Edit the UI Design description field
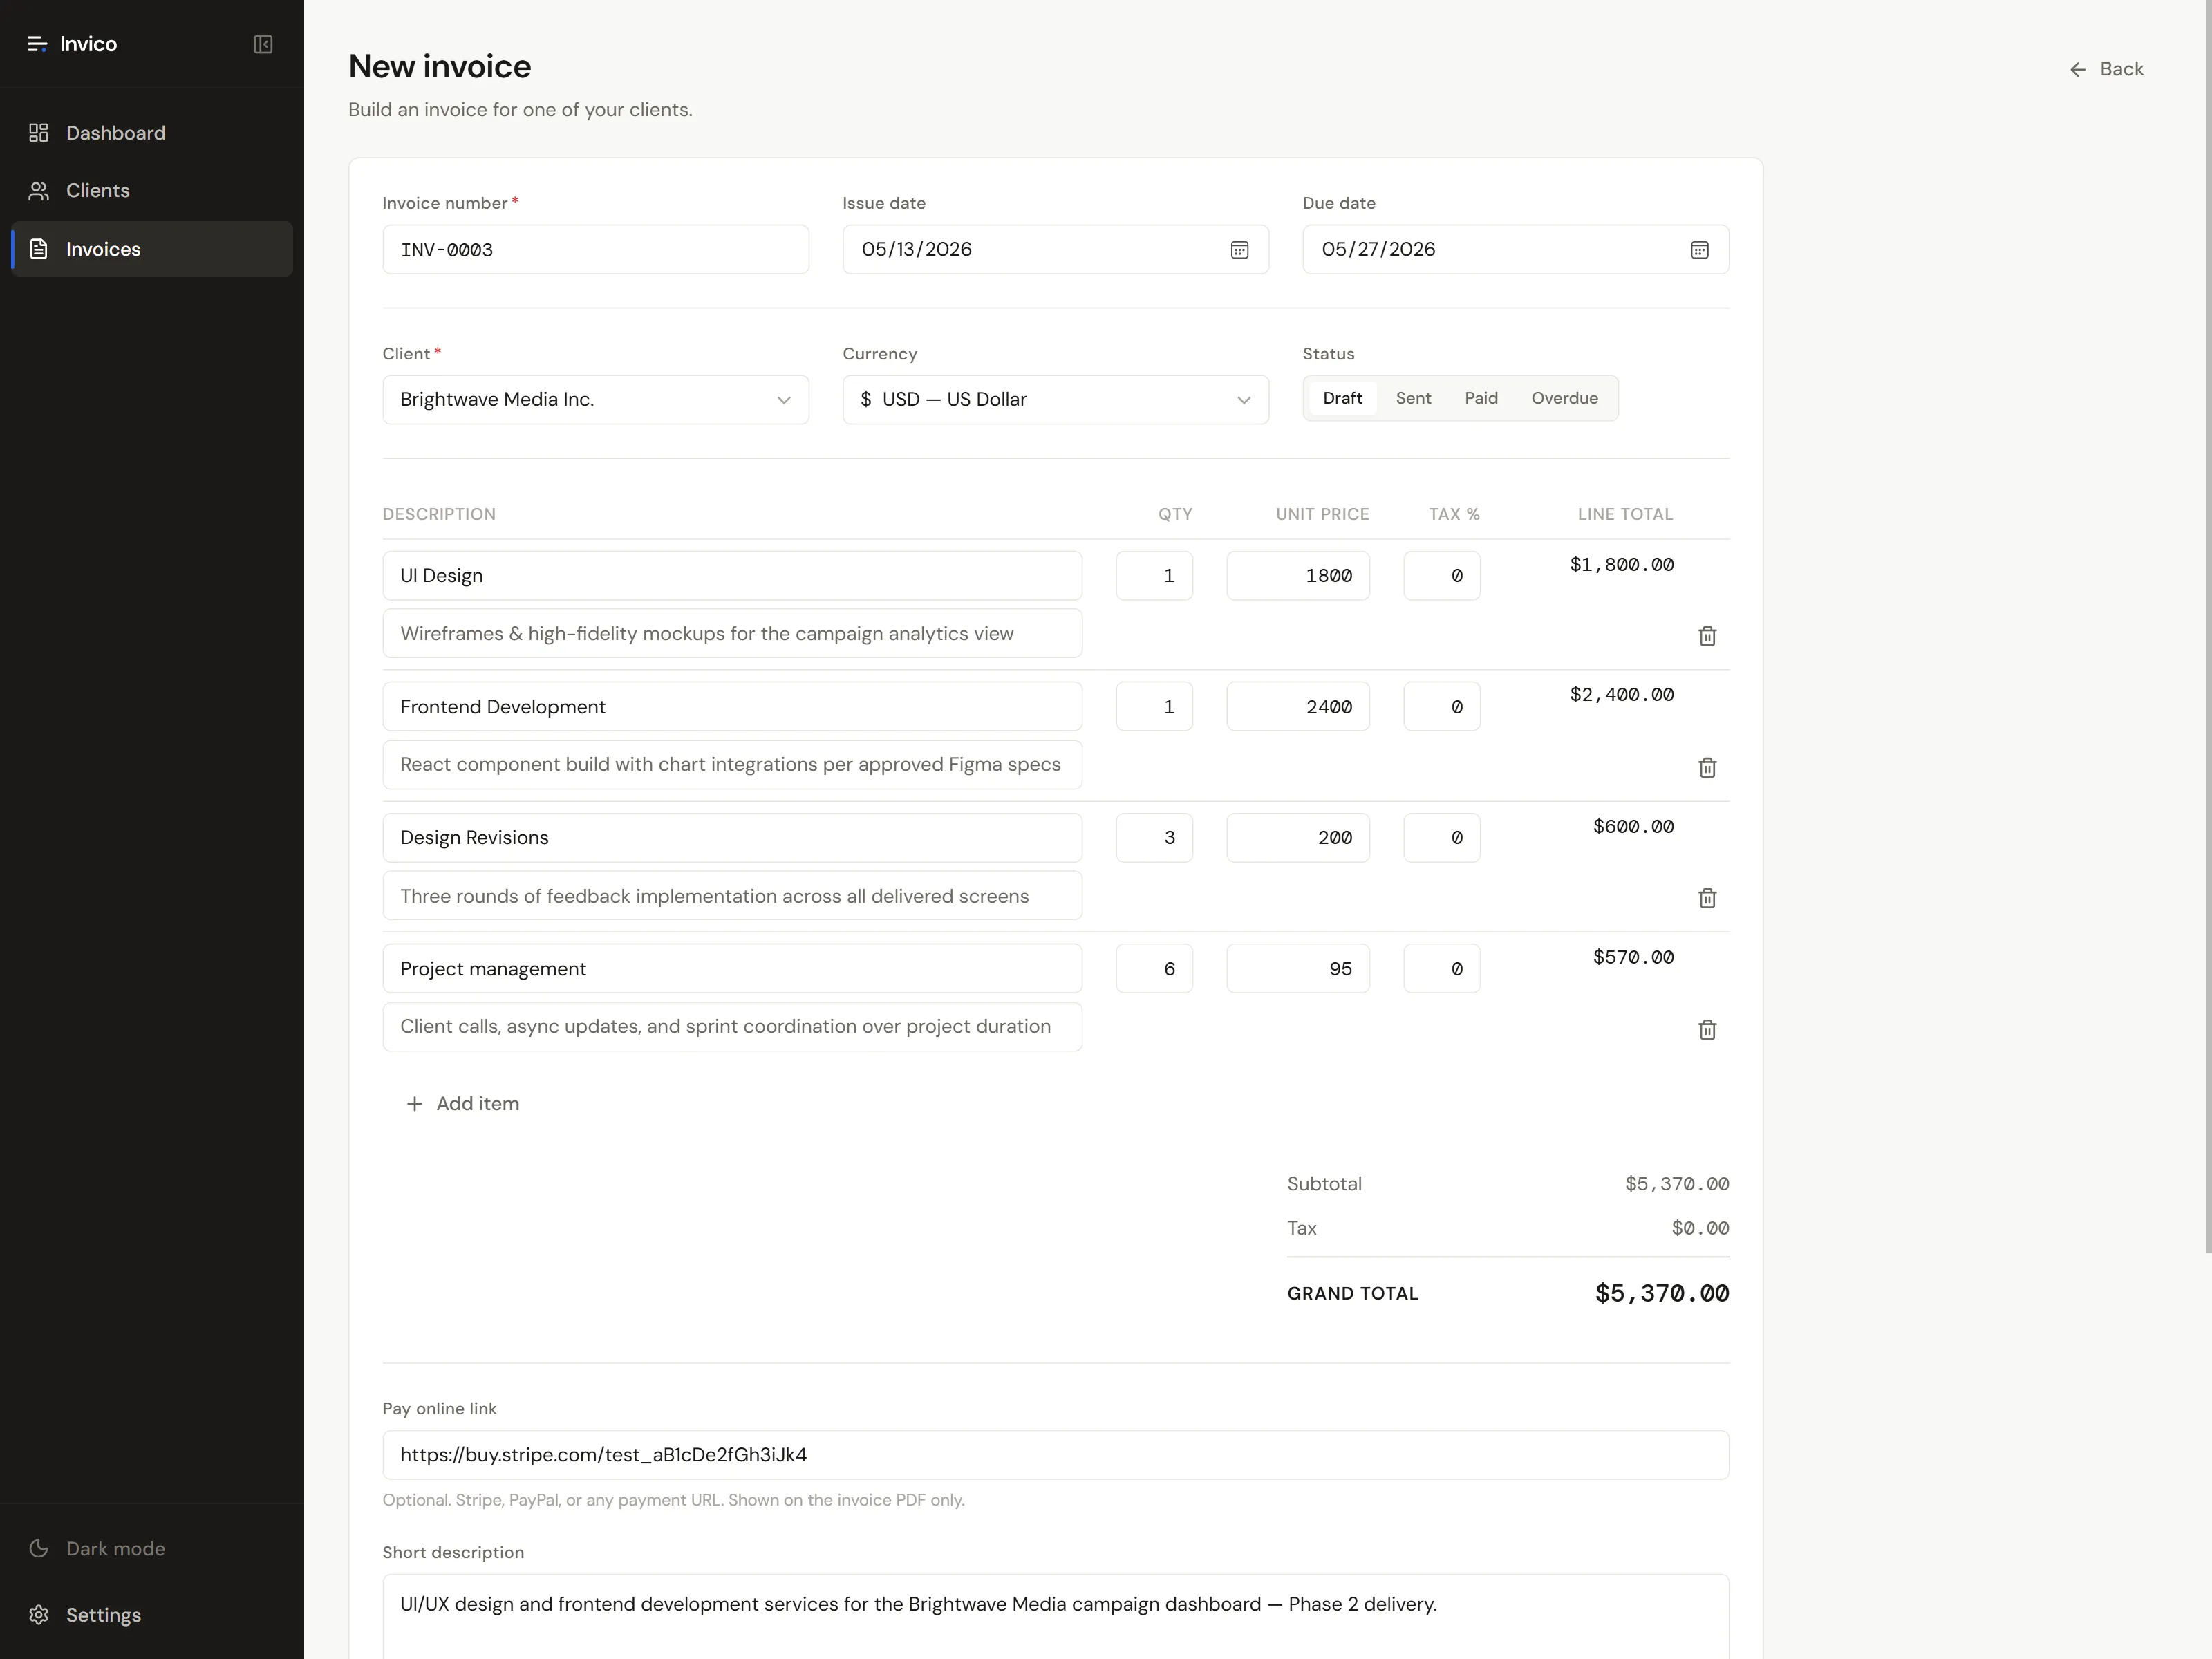Screen dimensions: 2212x1659 (x=732, y=576)
